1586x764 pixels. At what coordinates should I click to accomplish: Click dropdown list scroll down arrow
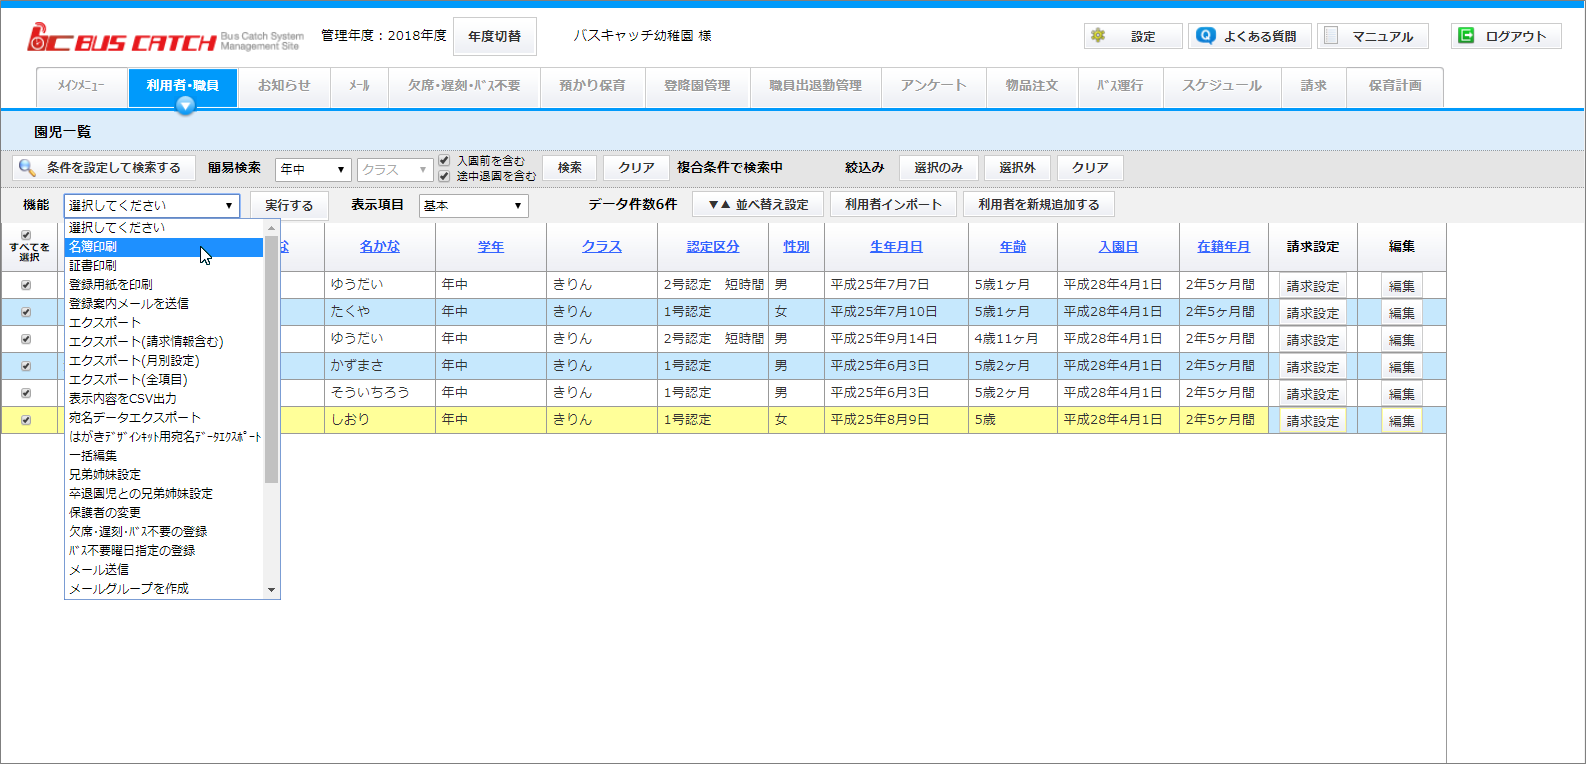(x=271, y=590)
